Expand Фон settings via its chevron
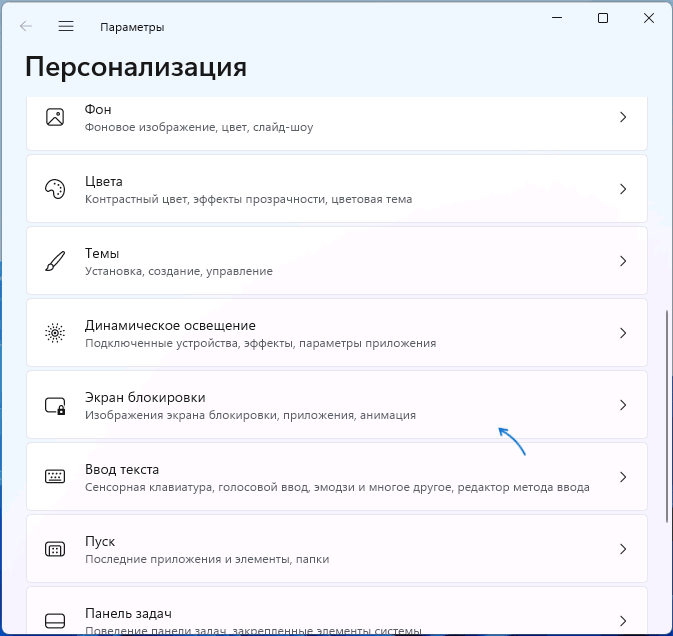673x636 pixels. [623, 117]
